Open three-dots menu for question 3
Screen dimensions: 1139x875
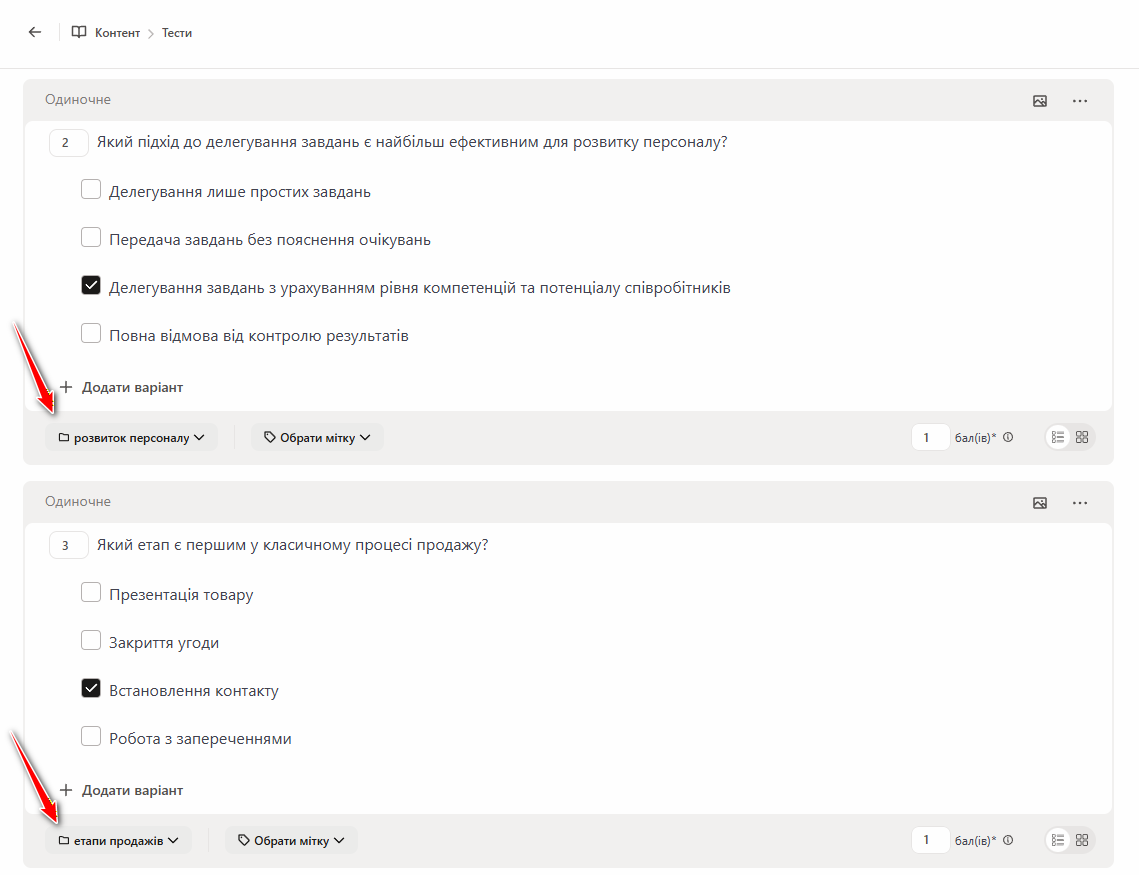[1080, 503]
